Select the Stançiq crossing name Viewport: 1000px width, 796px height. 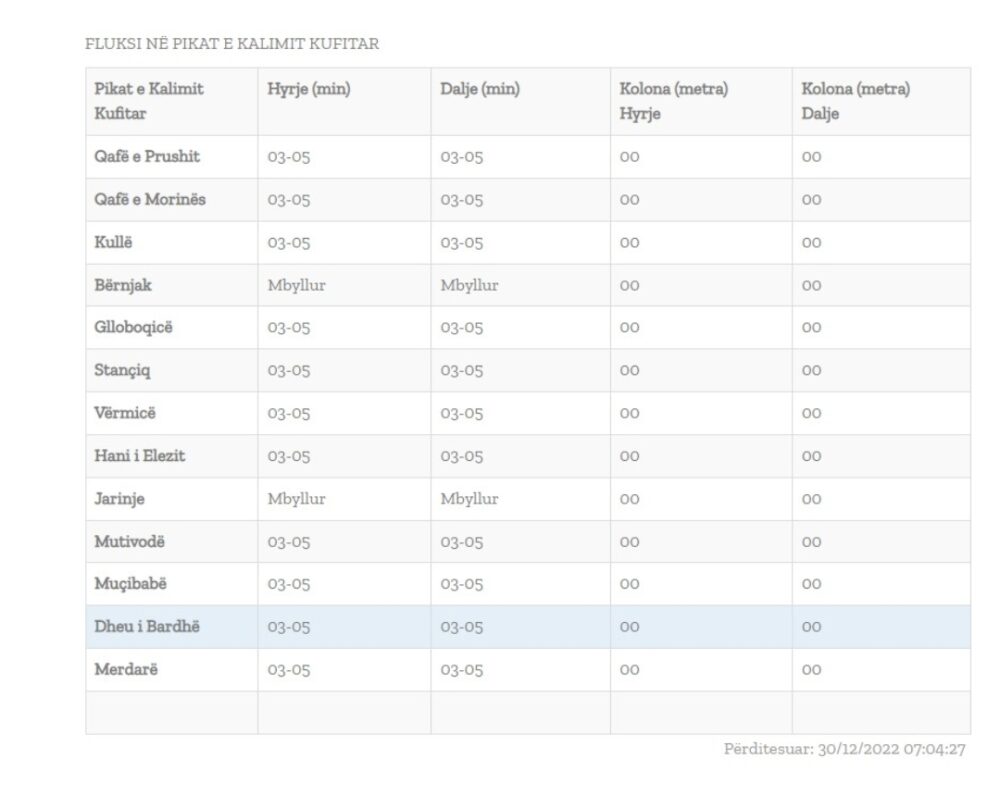tap(123, 371)
